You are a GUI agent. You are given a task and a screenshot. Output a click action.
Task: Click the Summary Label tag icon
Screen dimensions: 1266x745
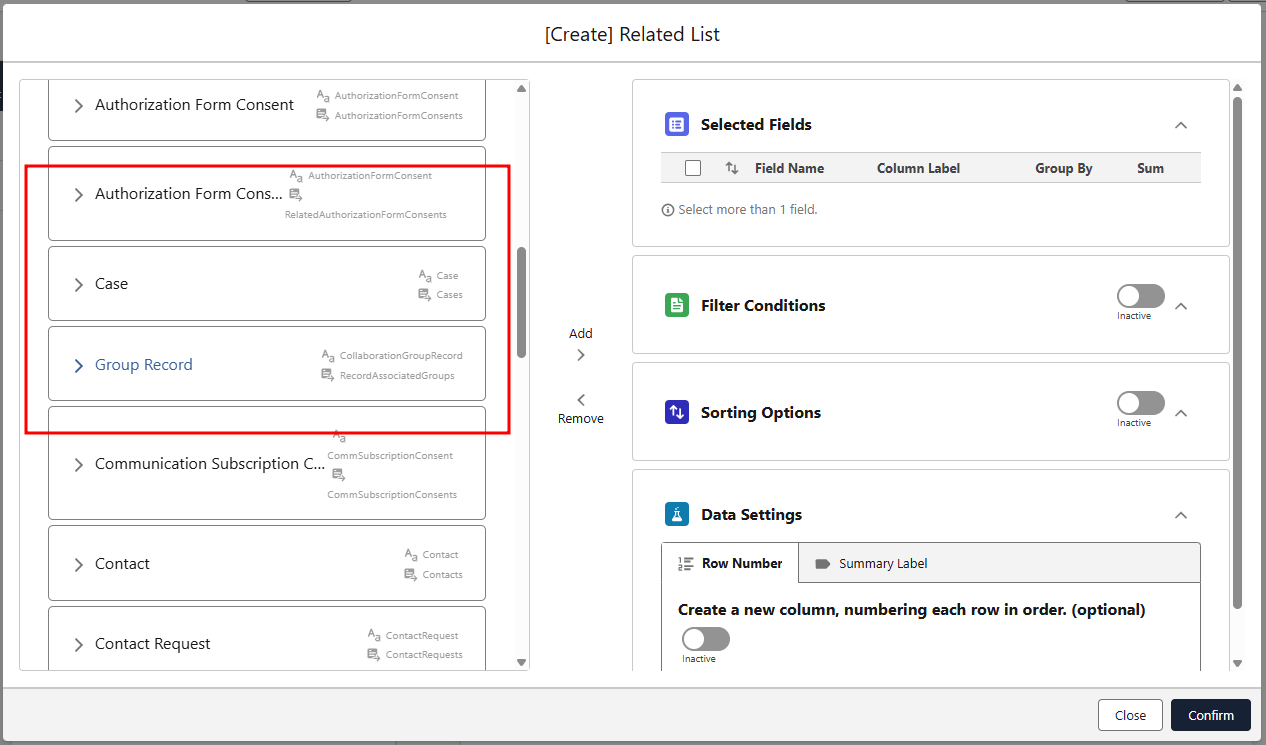point(823,564)
